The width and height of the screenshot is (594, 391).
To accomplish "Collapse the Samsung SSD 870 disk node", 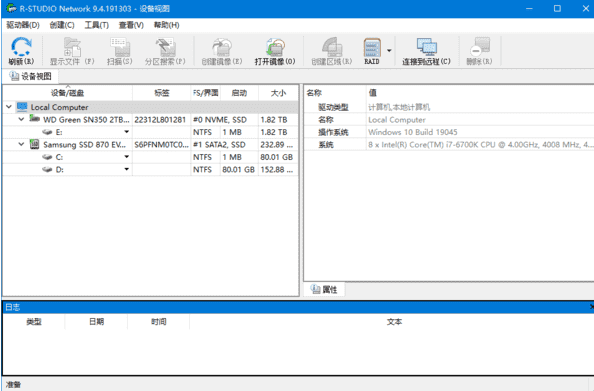I will click(22, 144).
